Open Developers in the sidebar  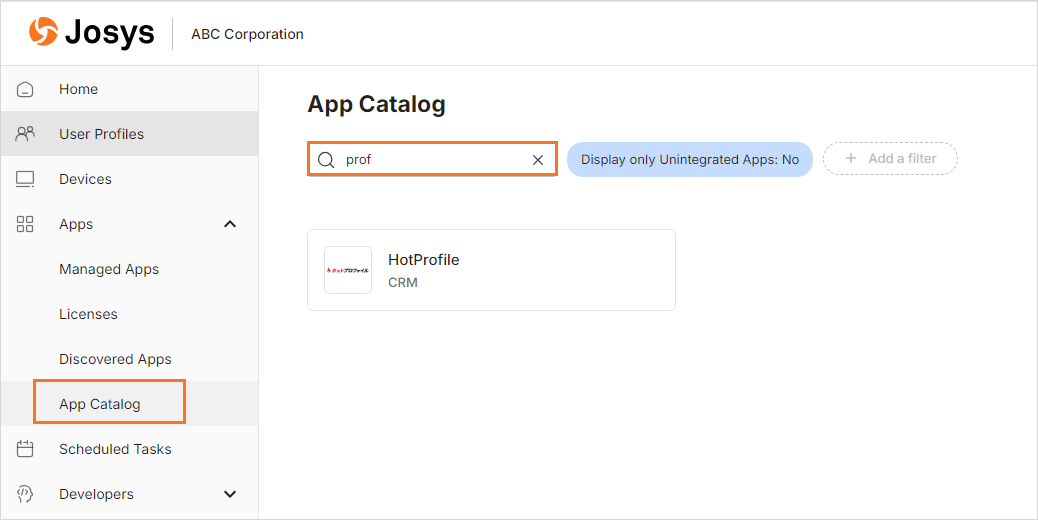tap(130, 494)
